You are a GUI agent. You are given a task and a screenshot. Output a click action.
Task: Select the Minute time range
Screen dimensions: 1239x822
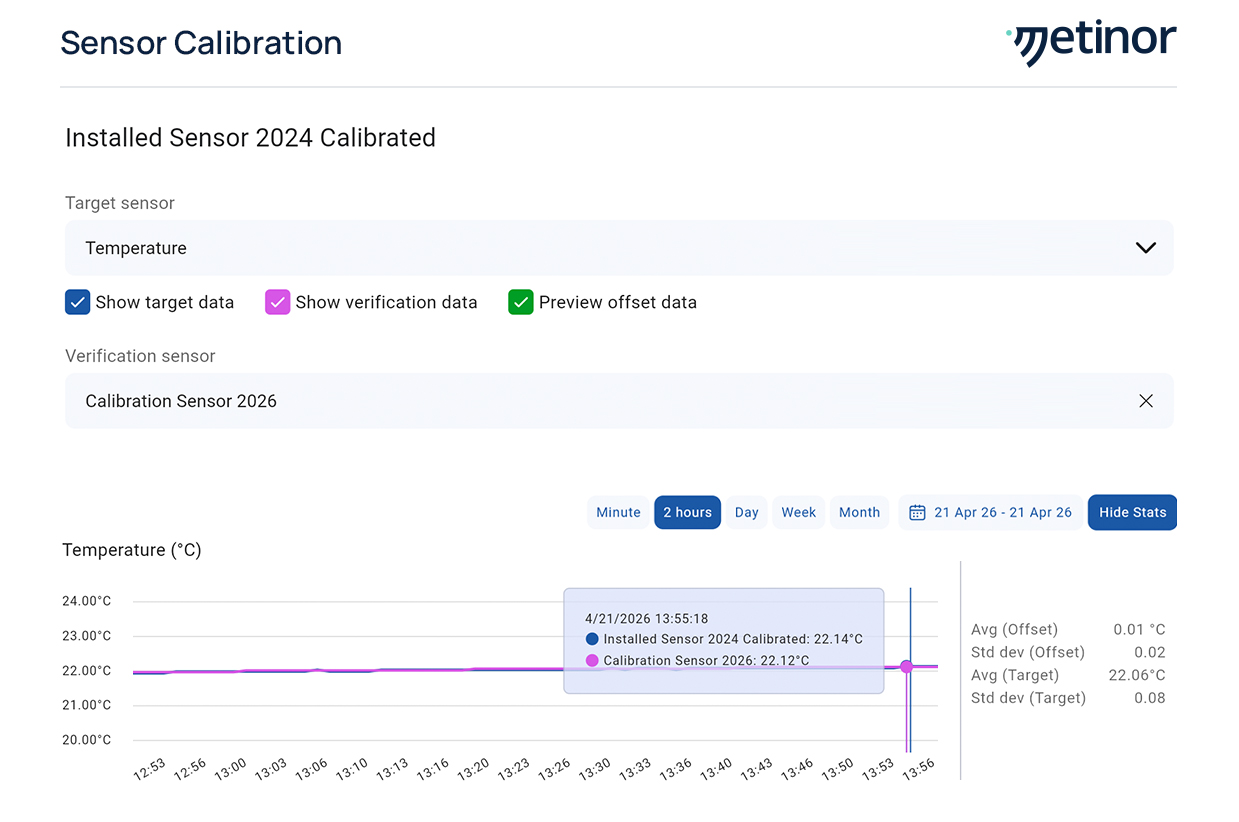pyautogui.click(x=618, y=512)
